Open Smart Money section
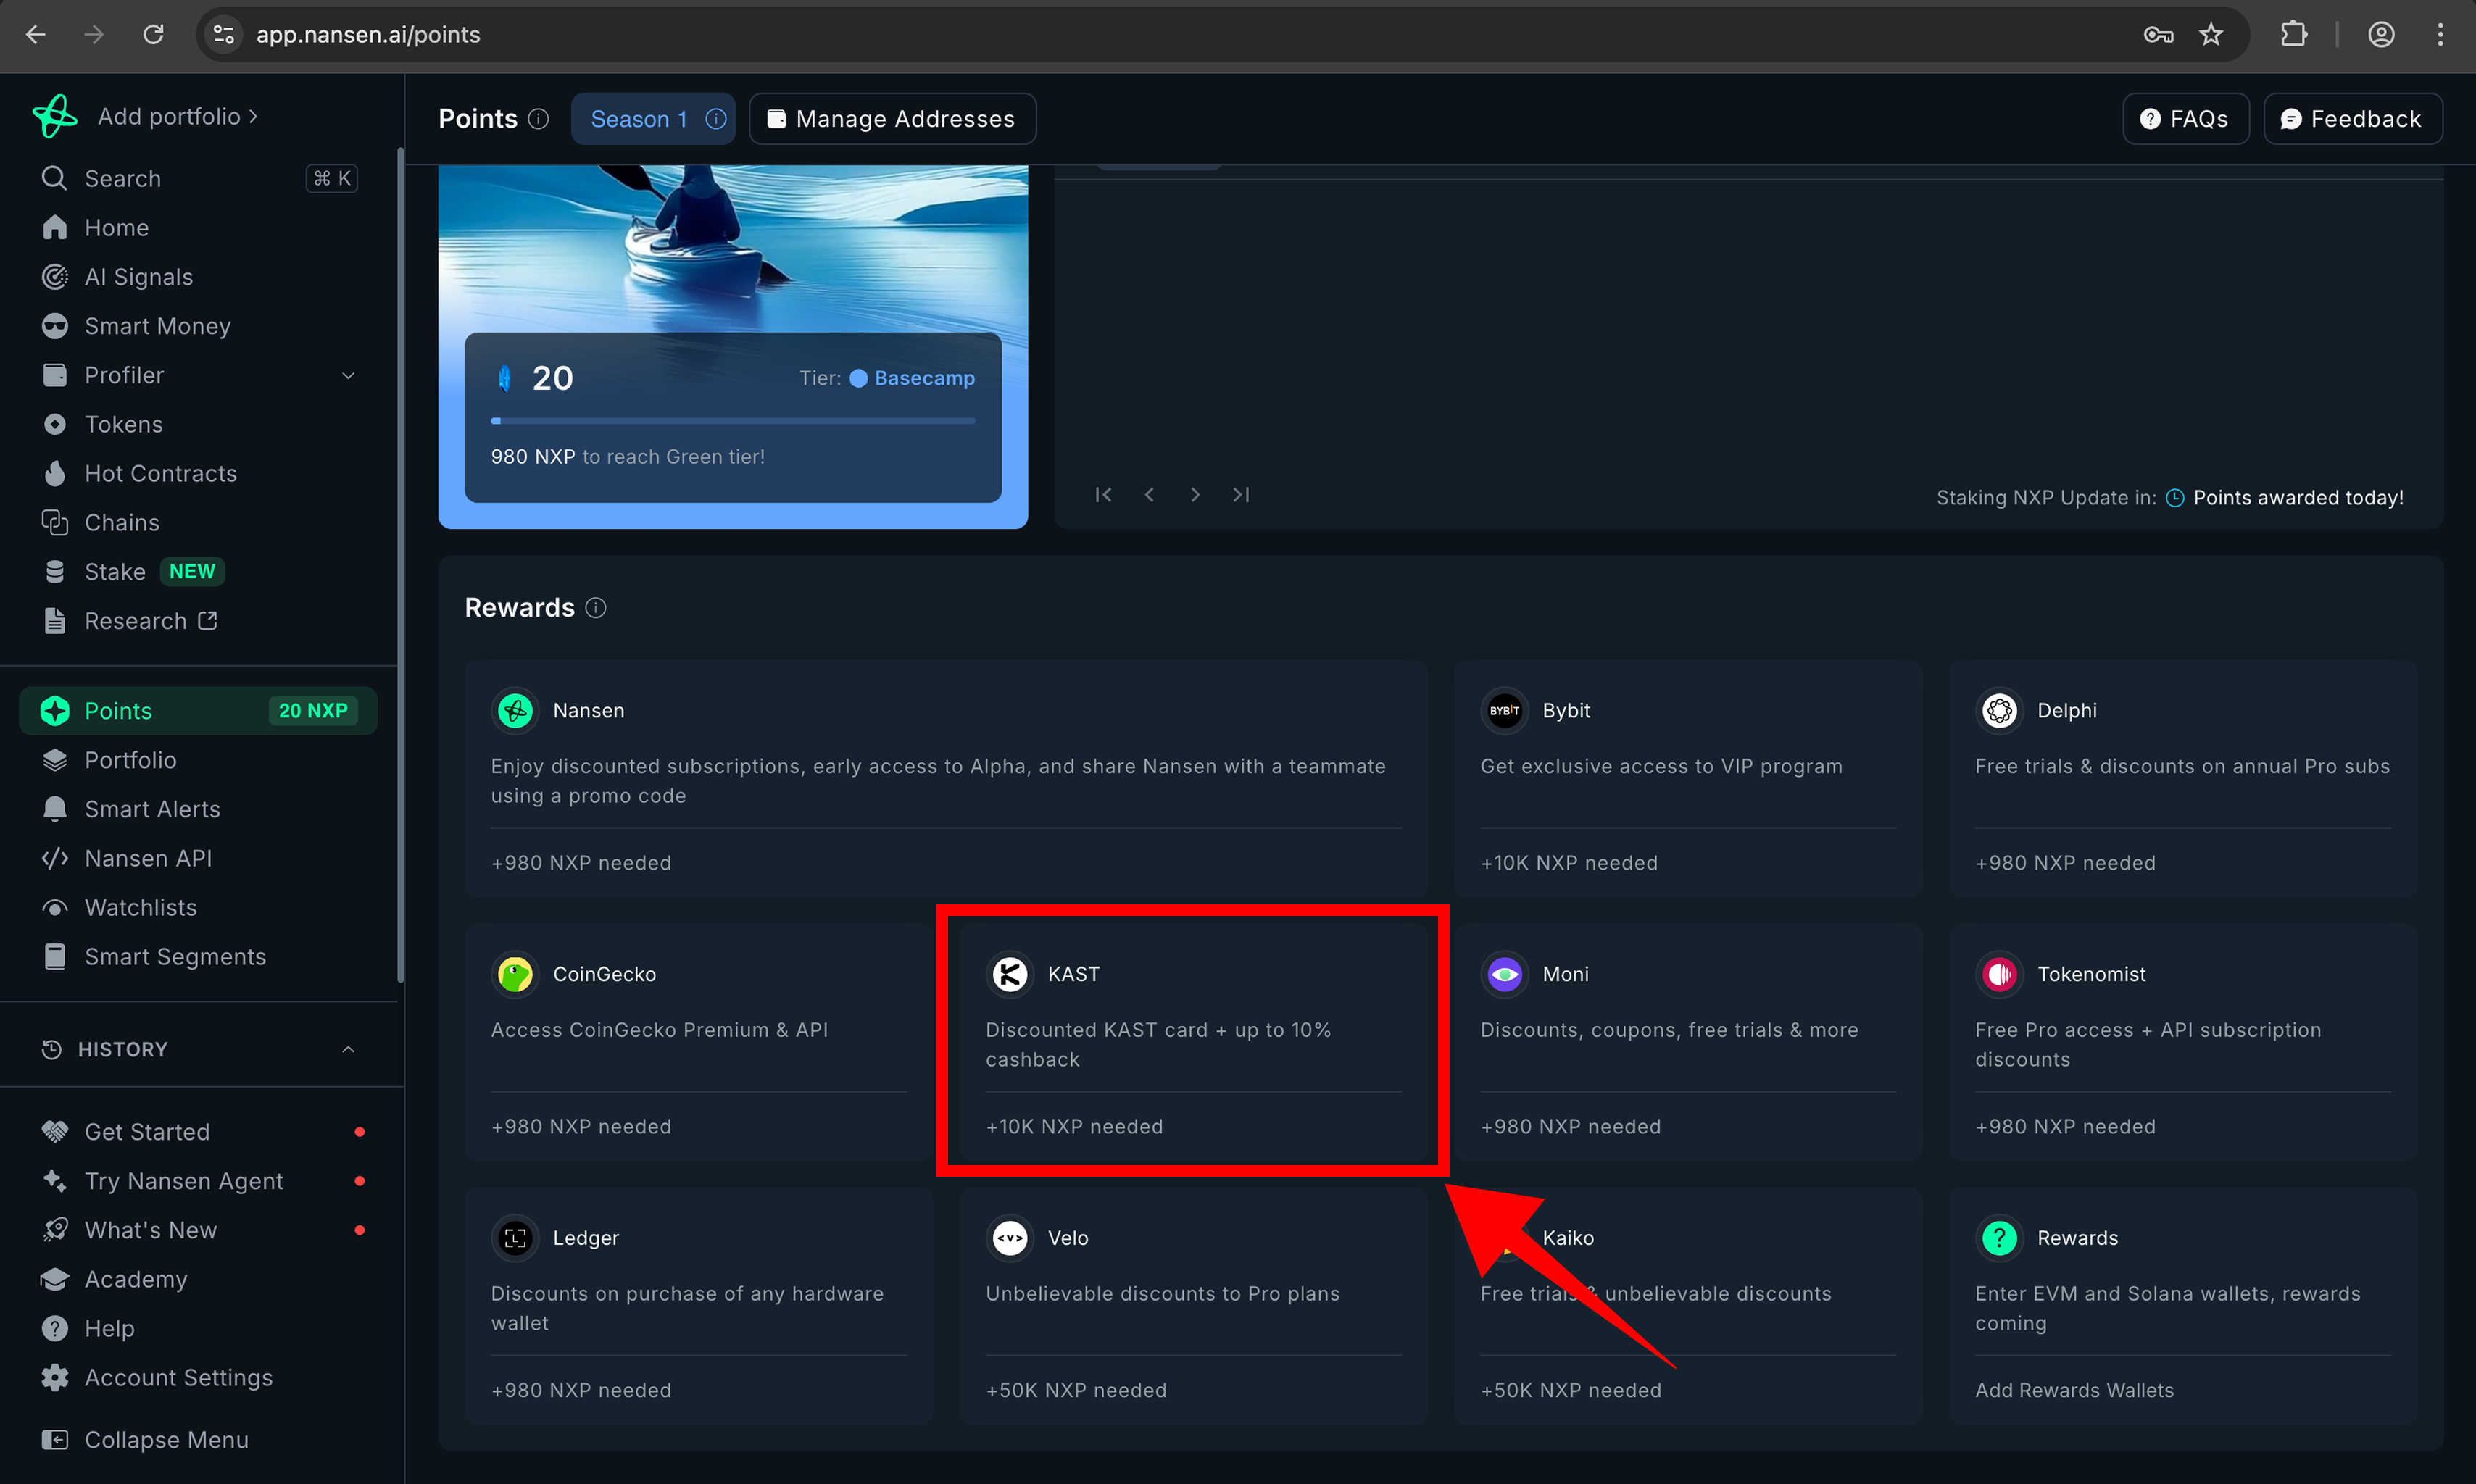 click(x=198, y=325)
